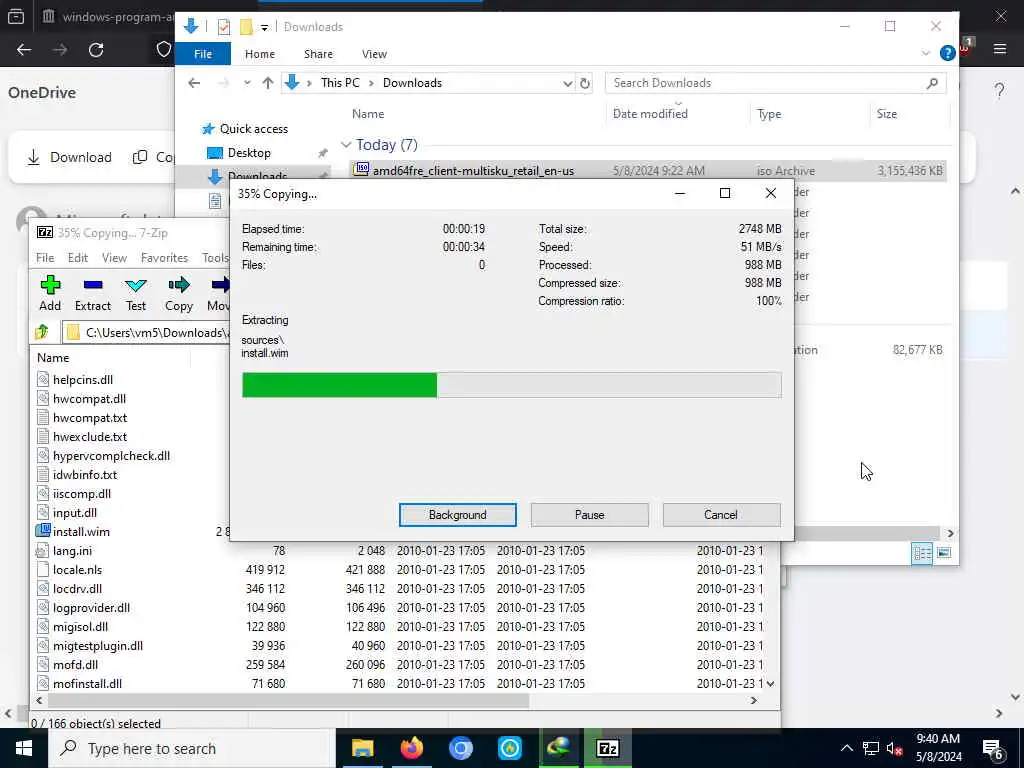The height and width of the screenshot is (768, 1024).
Task: Refresh the Downloads folder view
Action: pyautogui.click(x=585, y=83)
